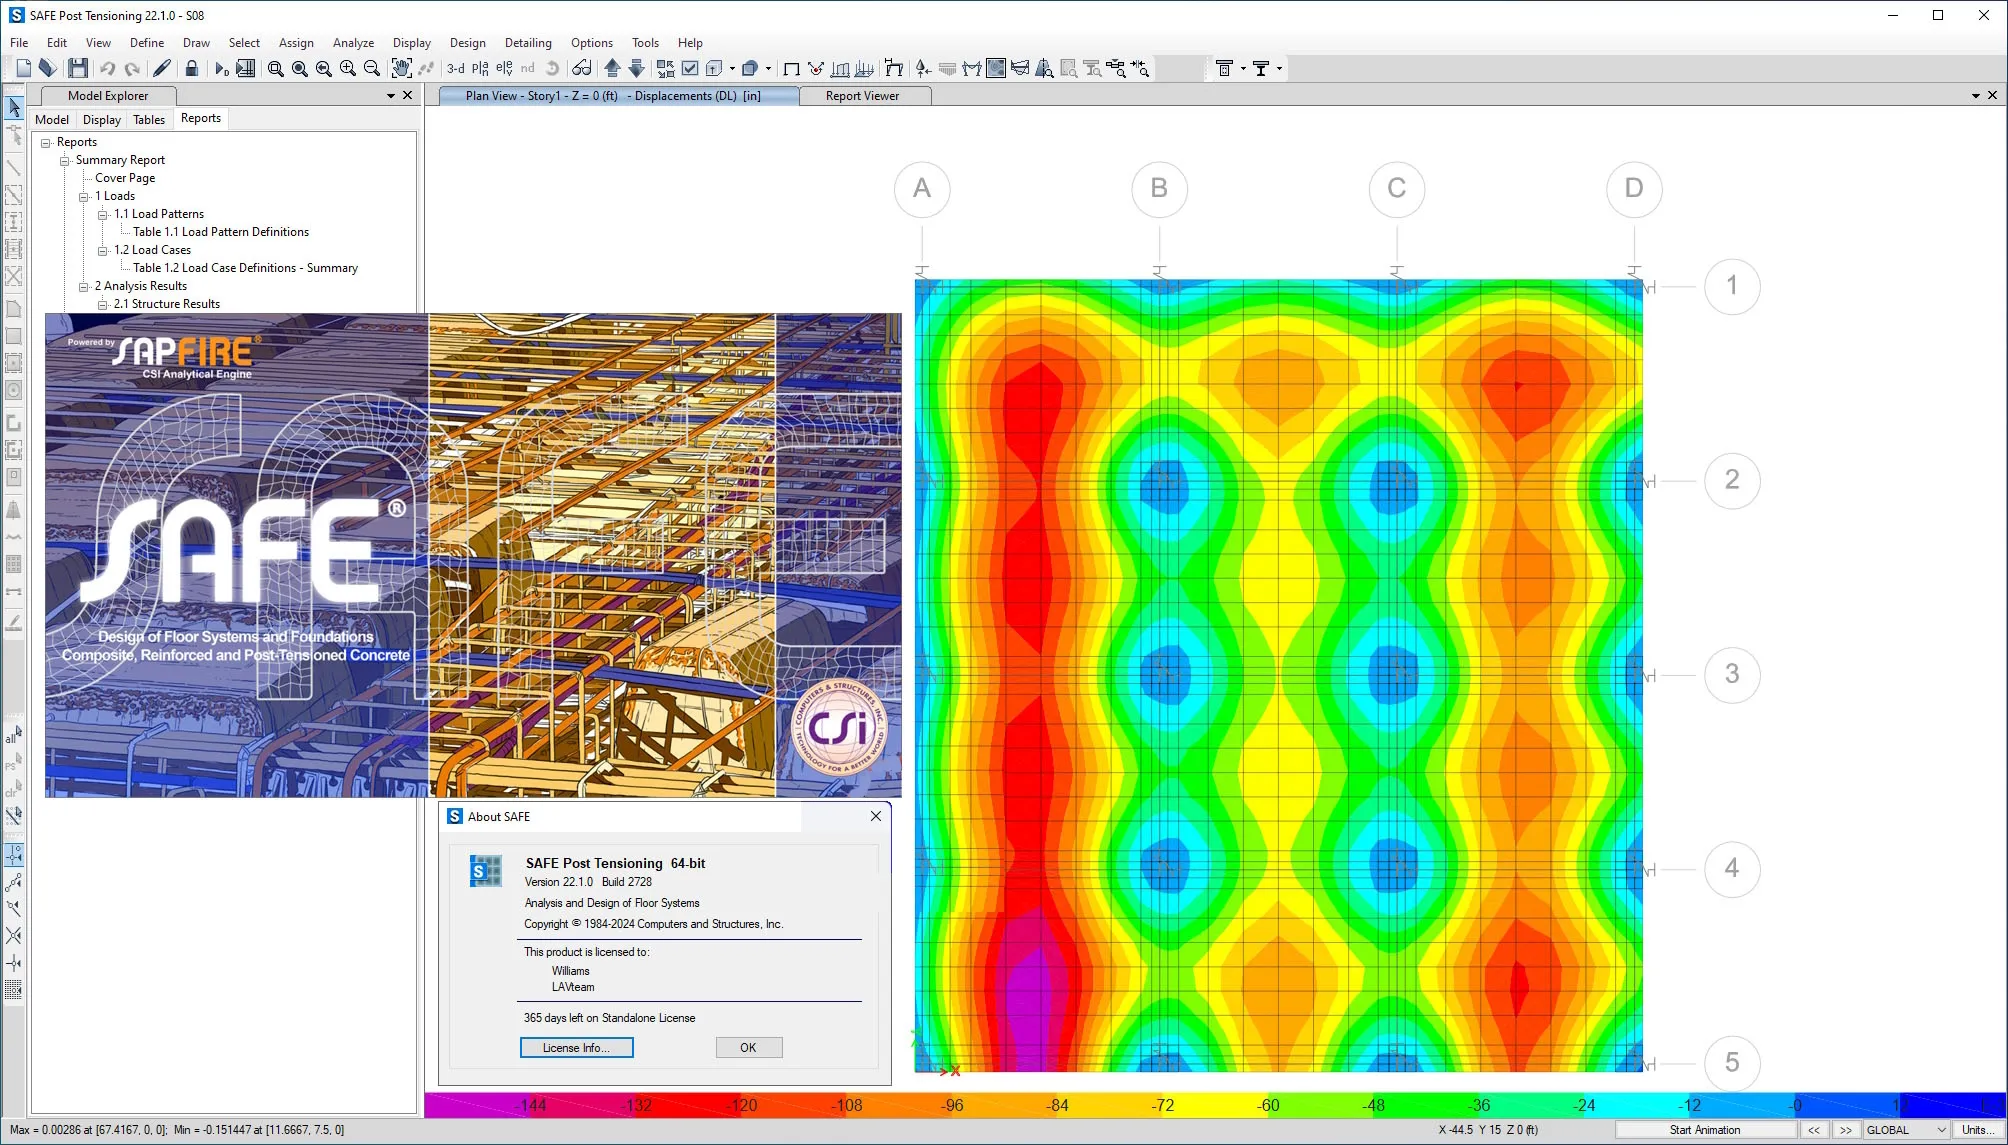The height and width of the screenshot is (1145, 2008).
Task: Click the pencil Refresh Window icon
Action: point(161,68)
